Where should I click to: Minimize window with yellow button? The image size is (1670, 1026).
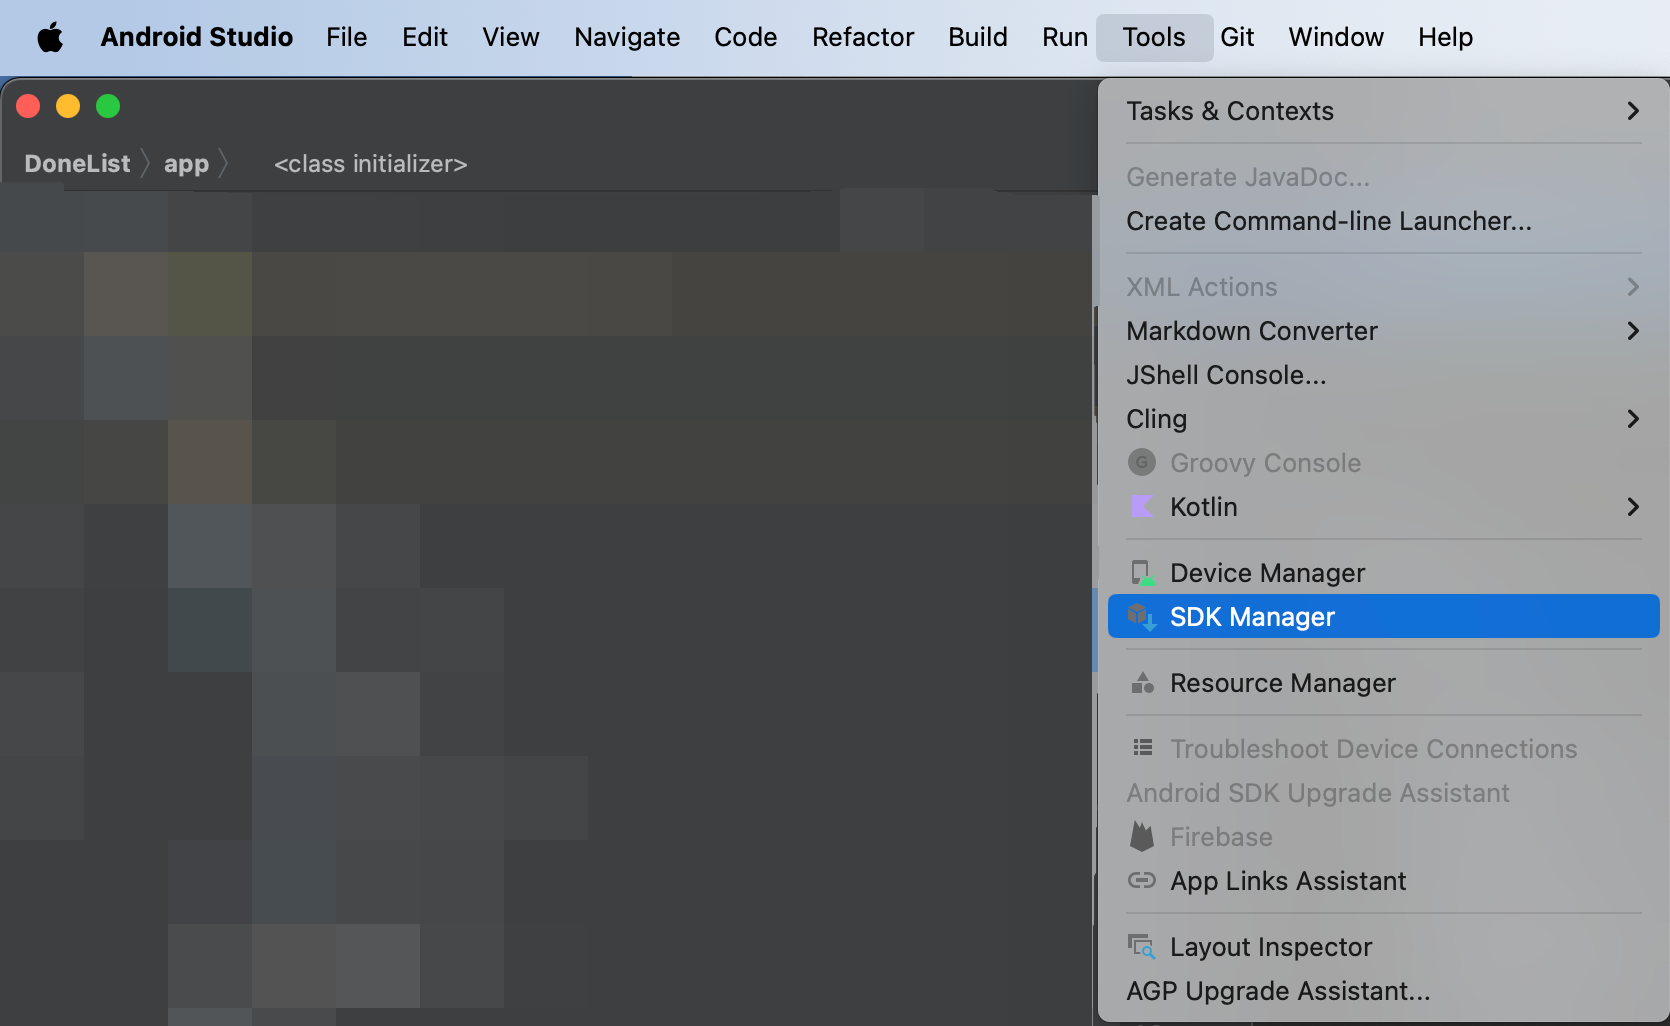tap(68, 106)
